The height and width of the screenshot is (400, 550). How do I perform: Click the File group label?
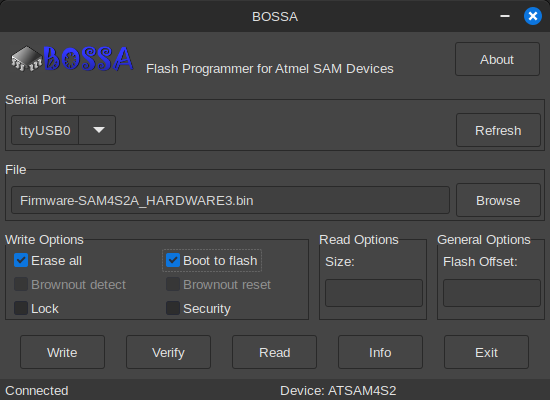(x=16, y=170)
